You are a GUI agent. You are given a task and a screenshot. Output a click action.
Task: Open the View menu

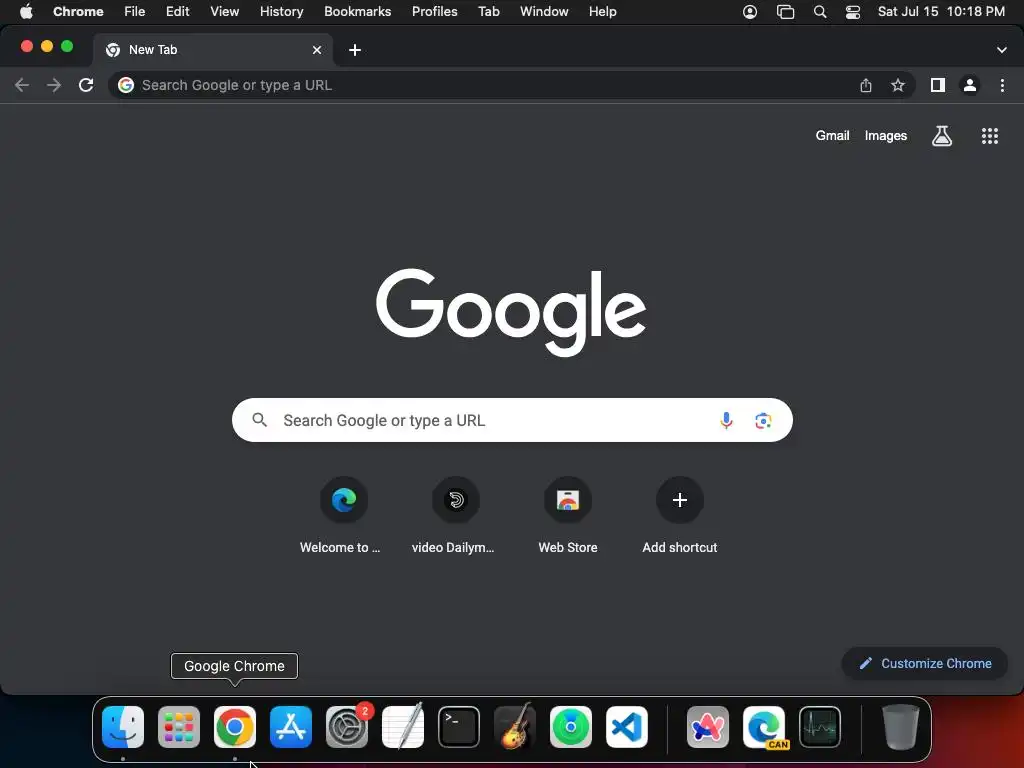(225, 12)
